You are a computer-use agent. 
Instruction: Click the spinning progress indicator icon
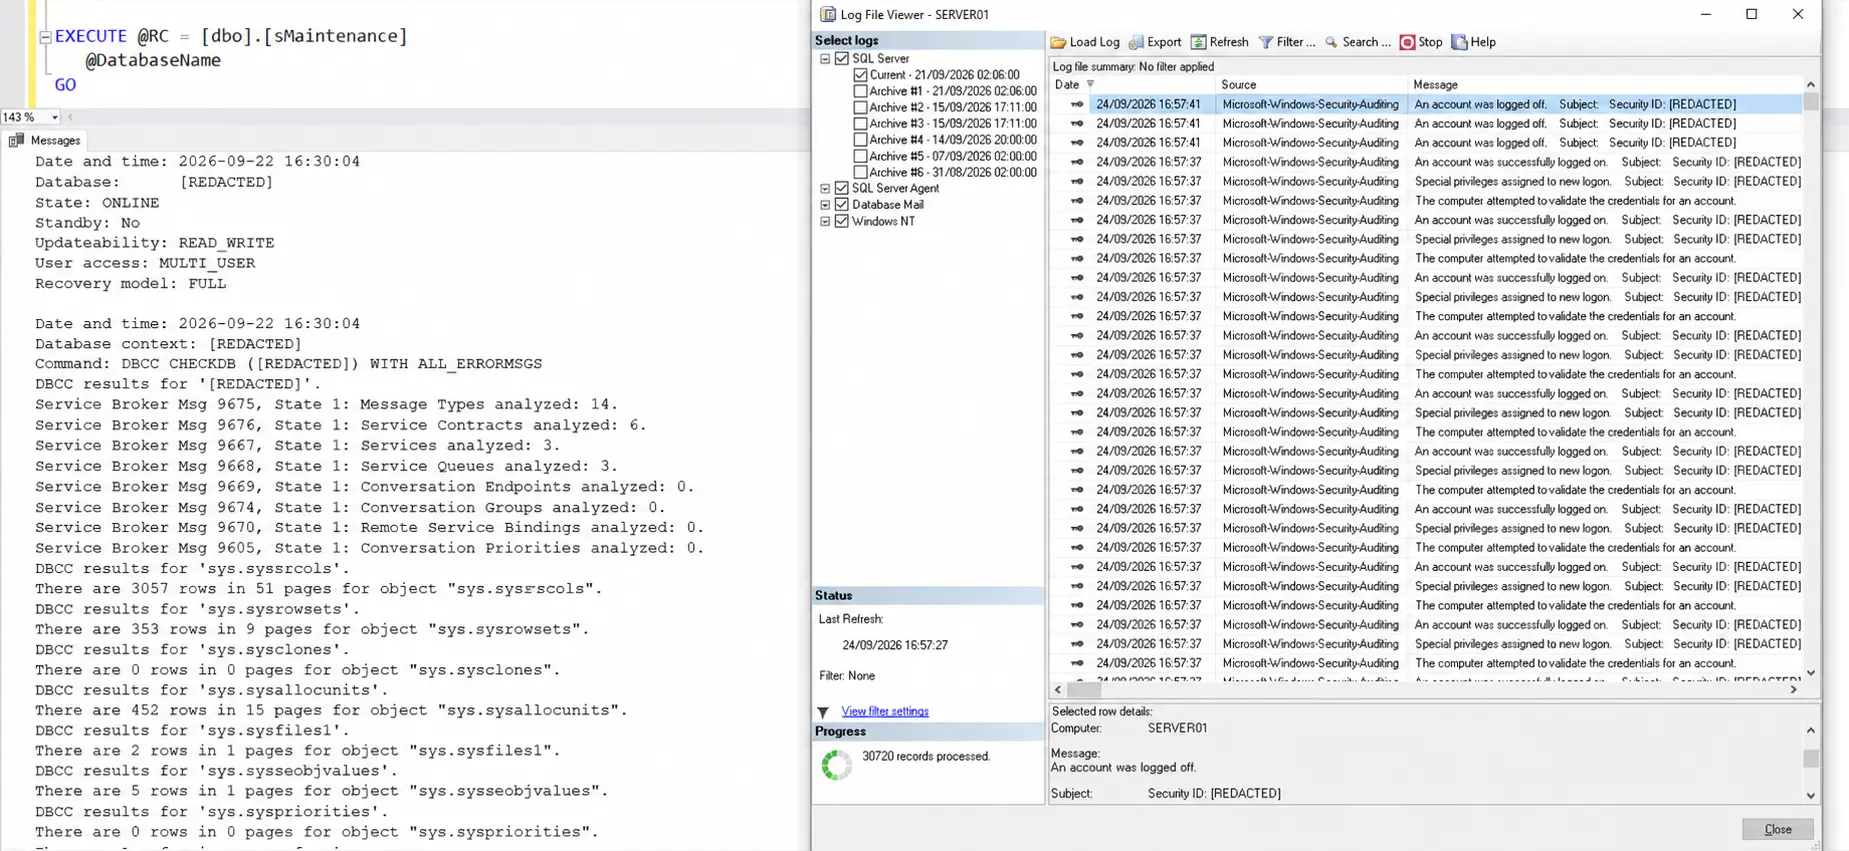(837, 765)
